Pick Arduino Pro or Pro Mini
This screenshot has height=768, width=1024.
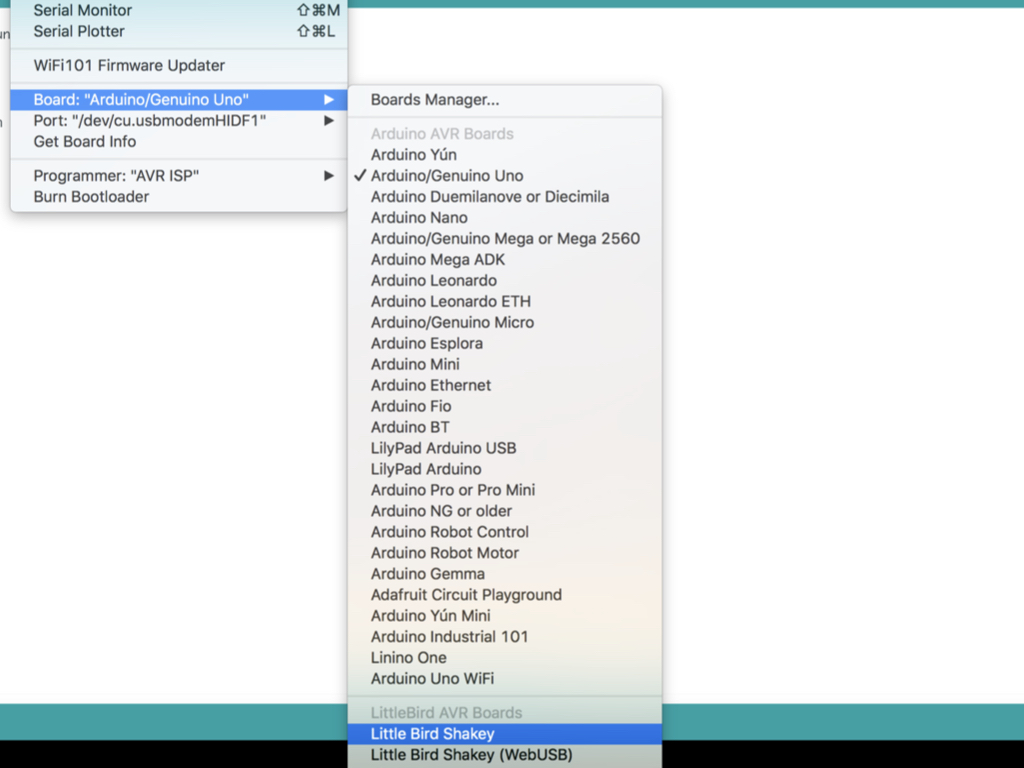[x=505, y=489]
